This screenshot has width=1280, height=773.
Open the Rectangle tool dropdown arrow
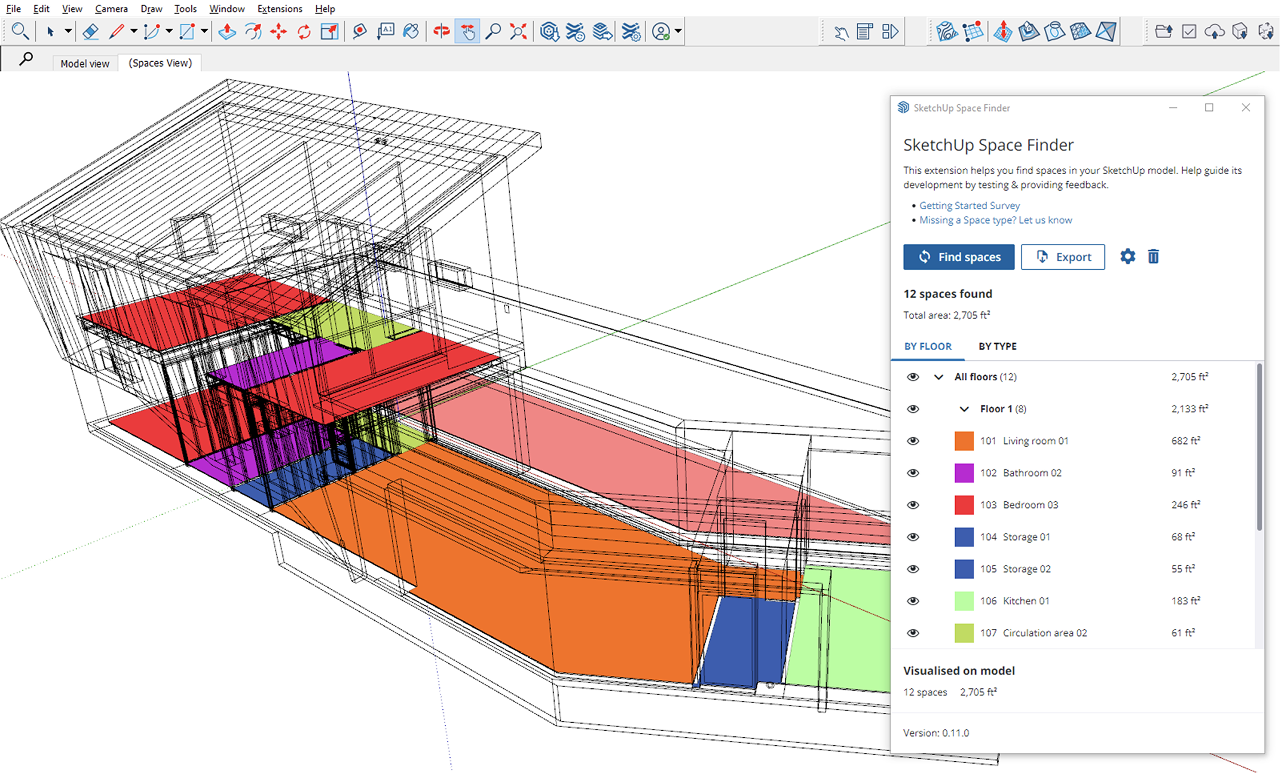(x=204, y=31)
